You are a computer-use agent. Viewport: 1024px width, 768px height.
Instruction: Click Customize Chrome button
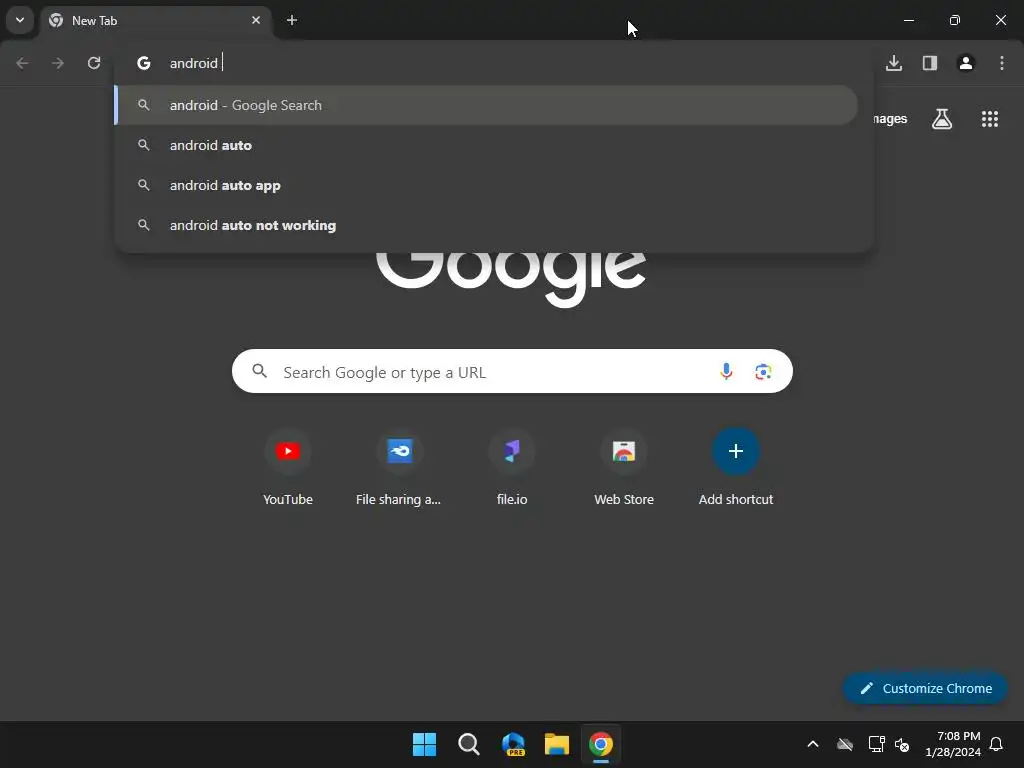[x=925, y=688]
